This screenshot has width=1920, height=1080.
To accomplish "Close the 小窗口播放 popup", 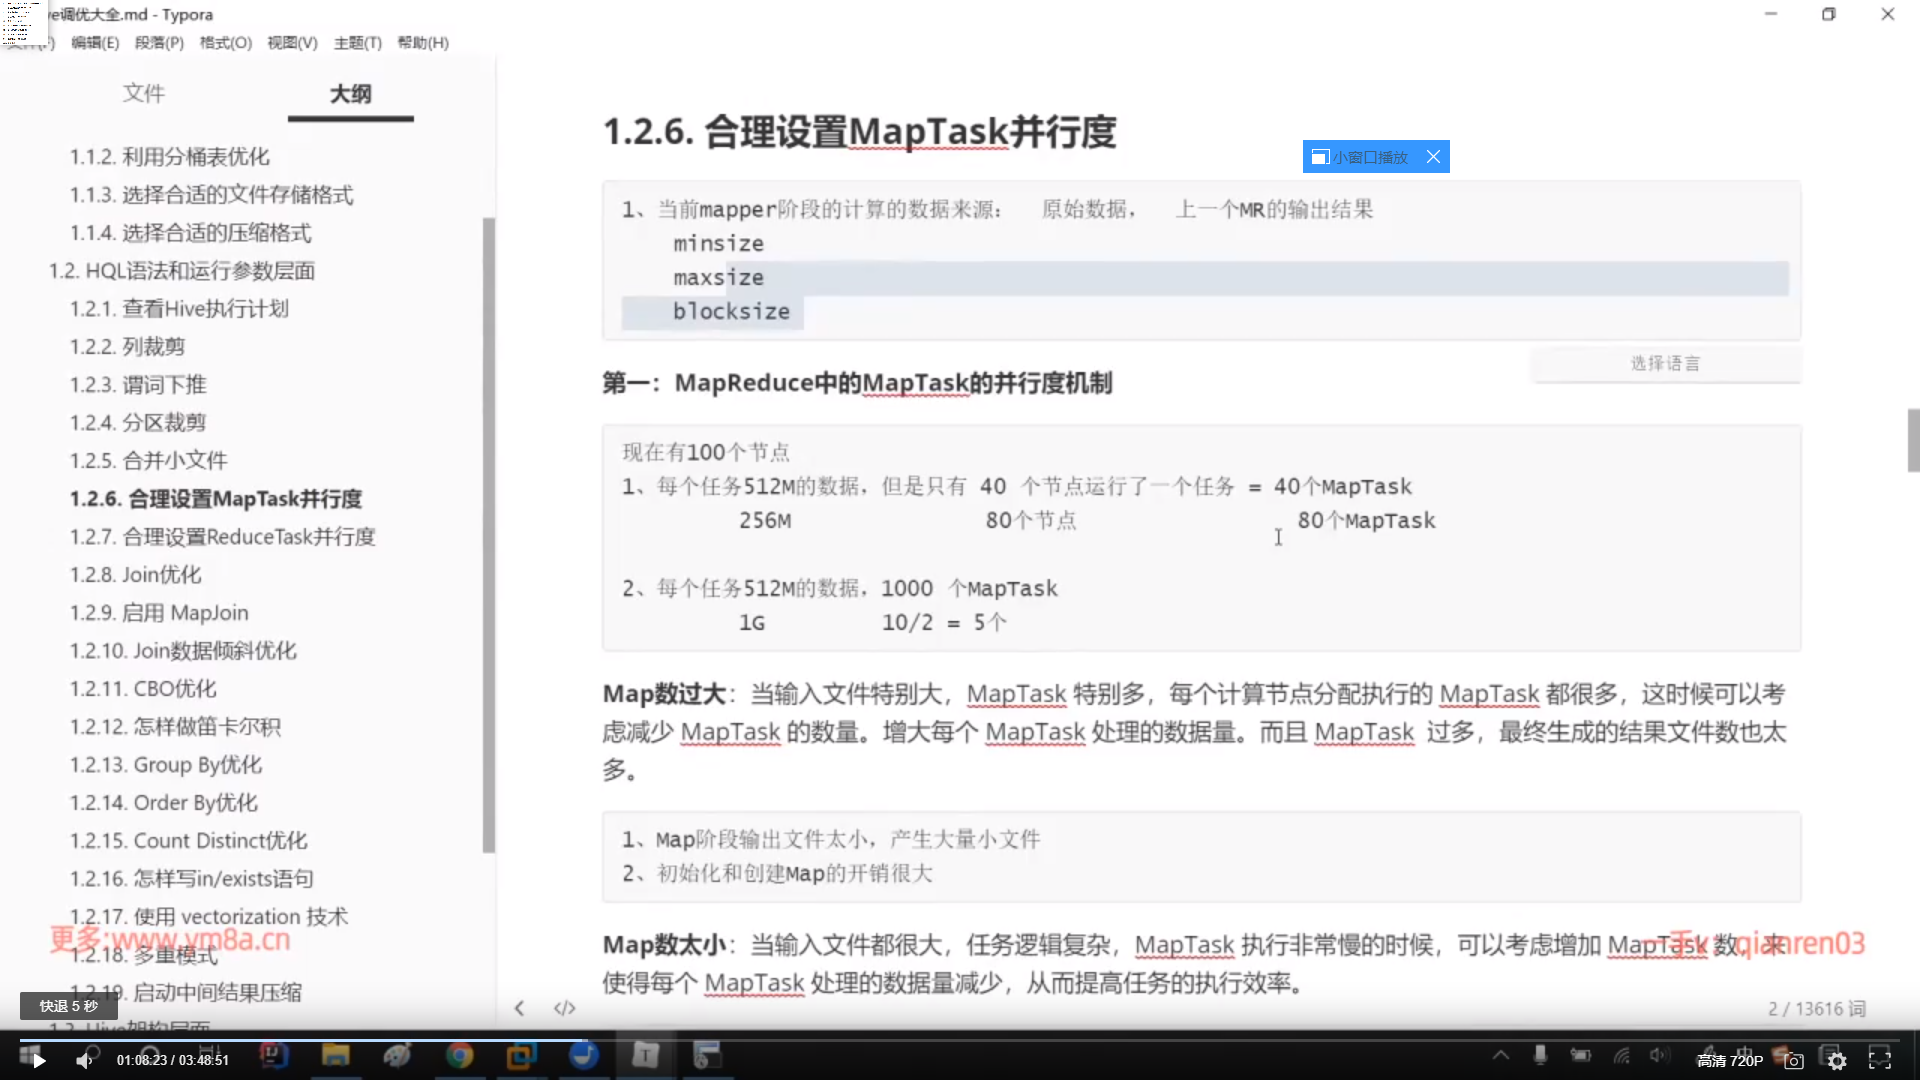I will click(1433, 157).
